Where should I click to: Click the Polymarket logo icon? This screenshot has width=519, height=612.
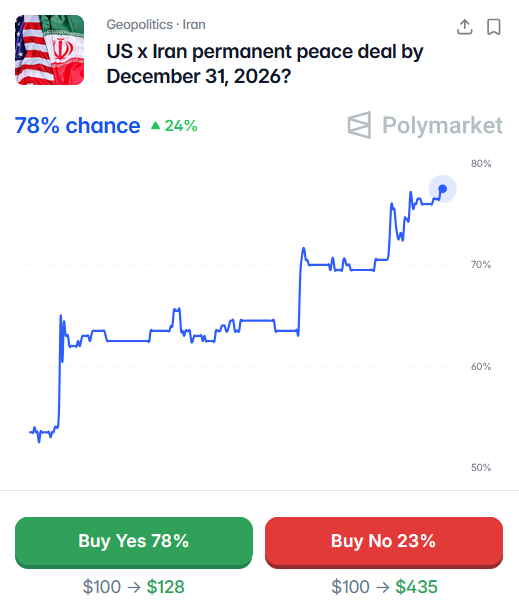click(359, 125)
